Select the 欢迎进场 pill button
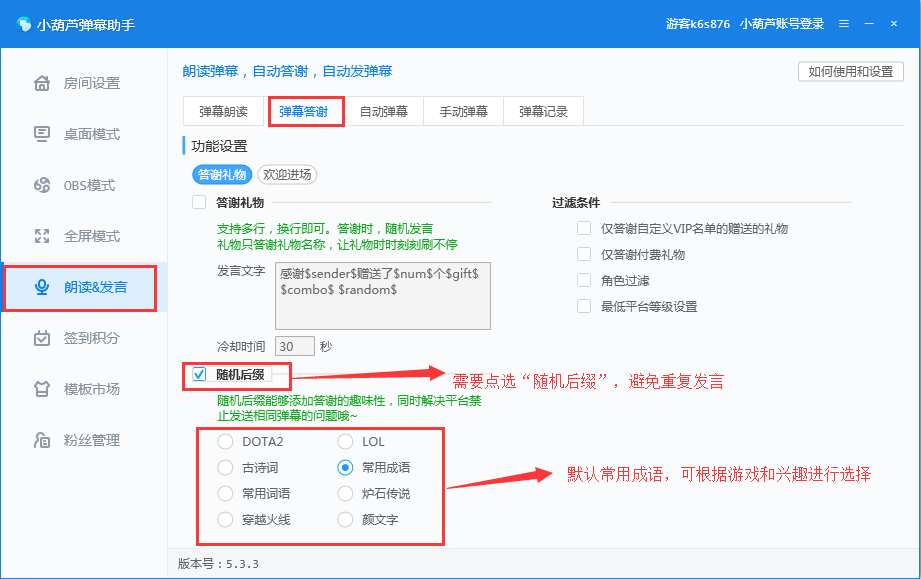The height and width of the screenshot is (579, 921). [287, 174]
